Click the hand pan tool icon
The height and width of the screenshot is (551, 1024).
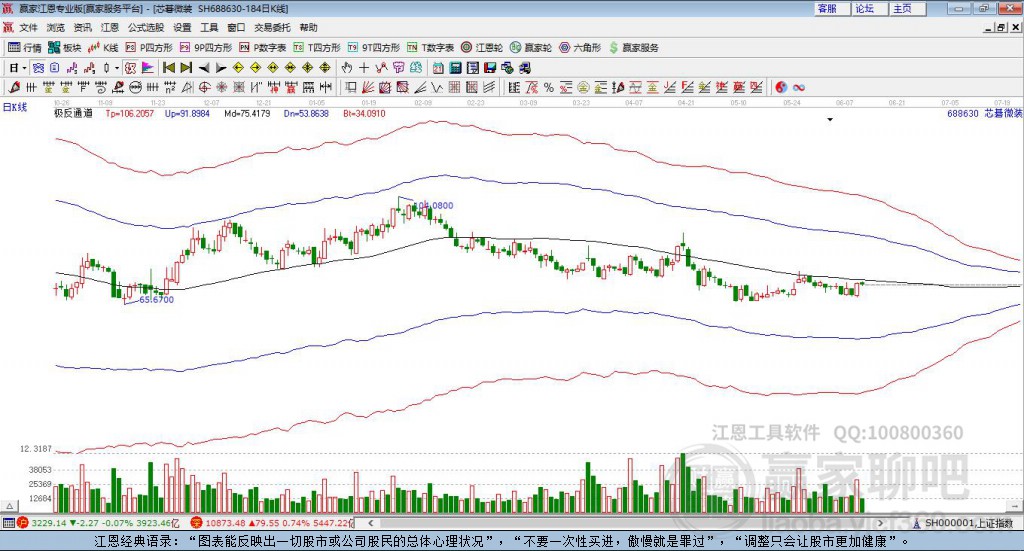click(346, 68)
